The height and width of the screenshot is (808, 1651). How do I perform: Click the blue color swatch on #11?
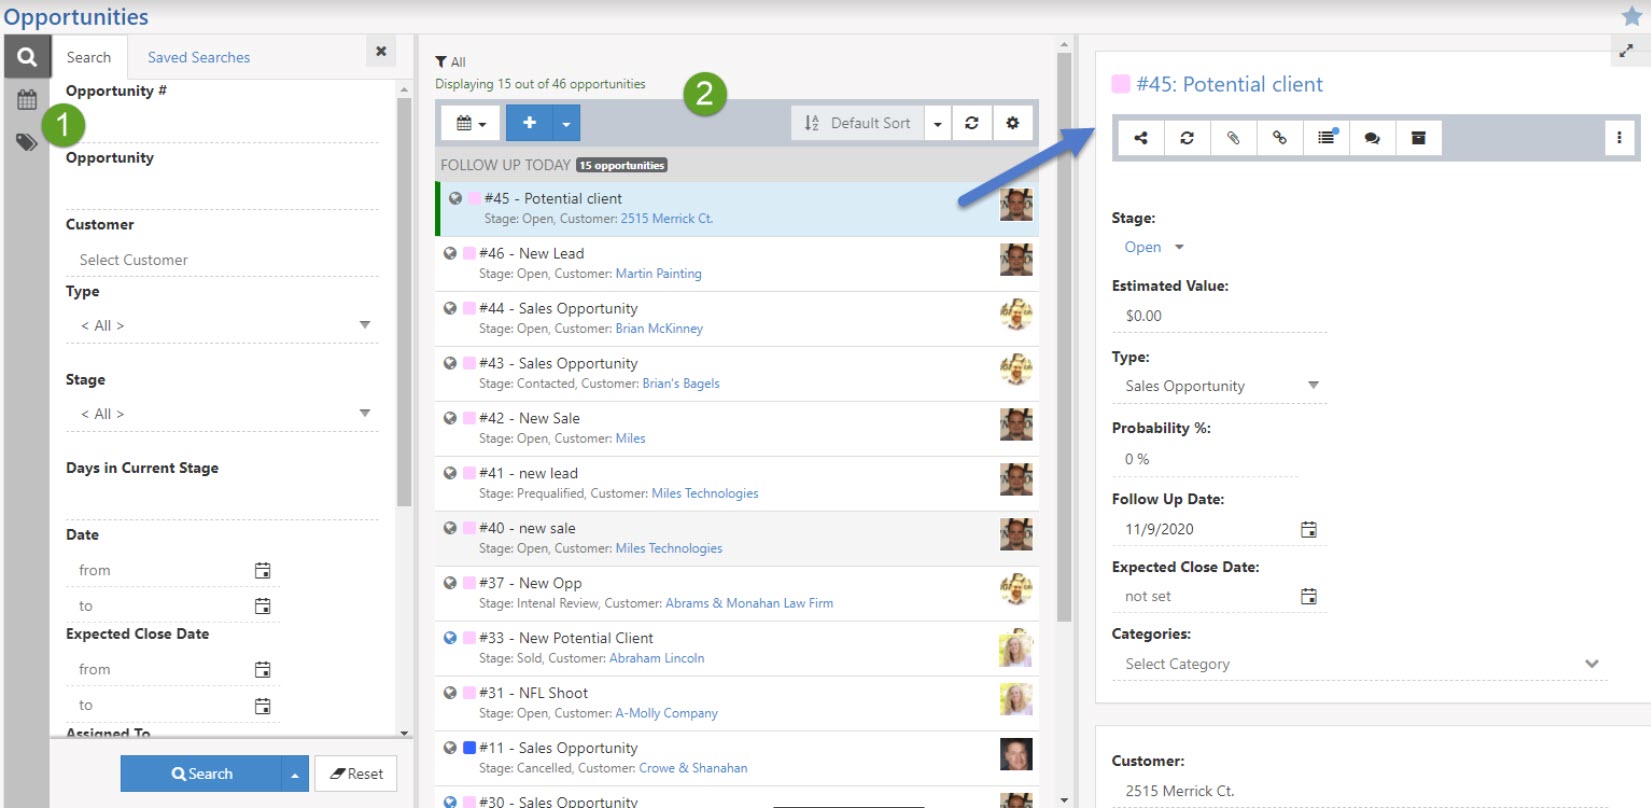tap(469, 748)
